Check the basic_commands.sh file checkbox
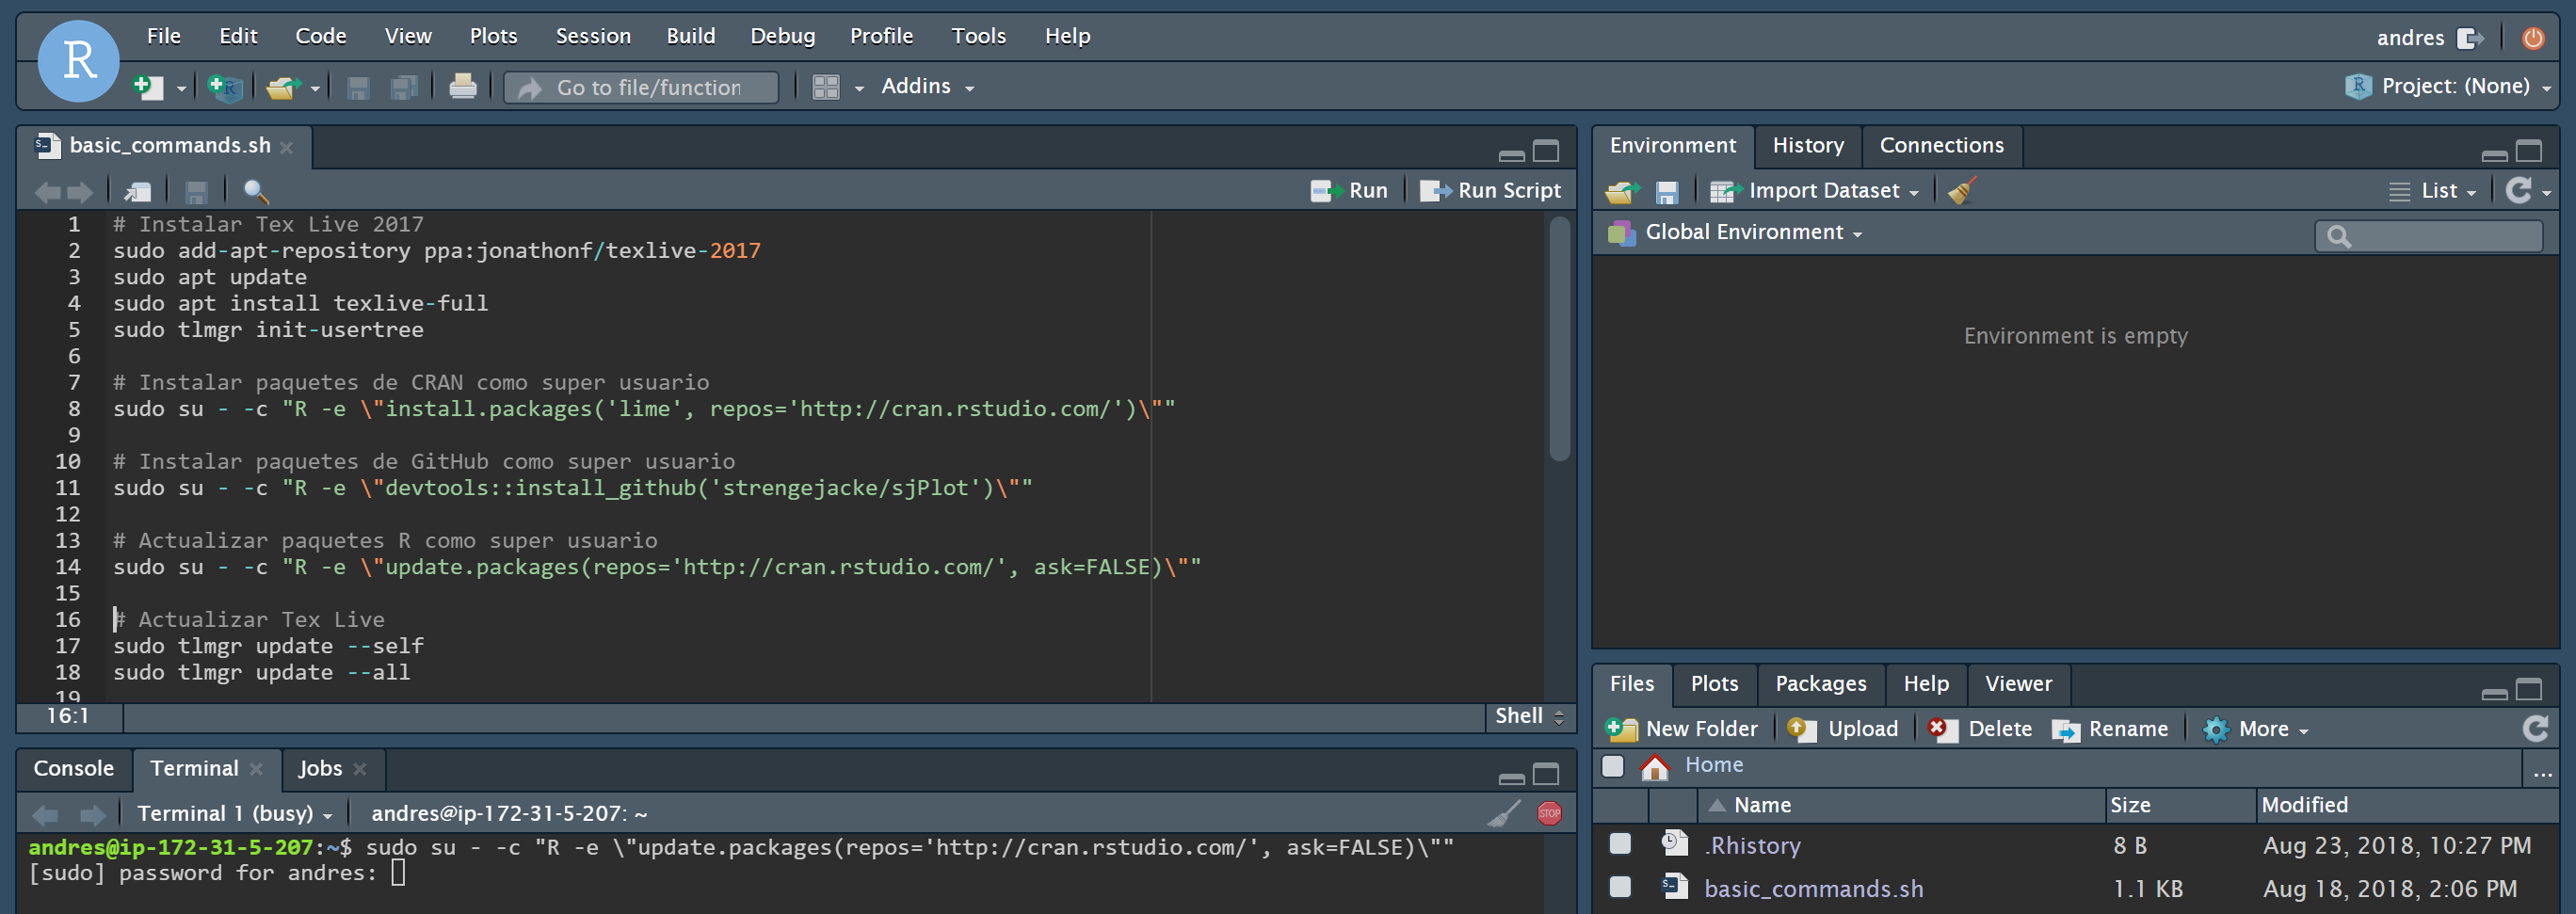 (x=1620, y=887)
